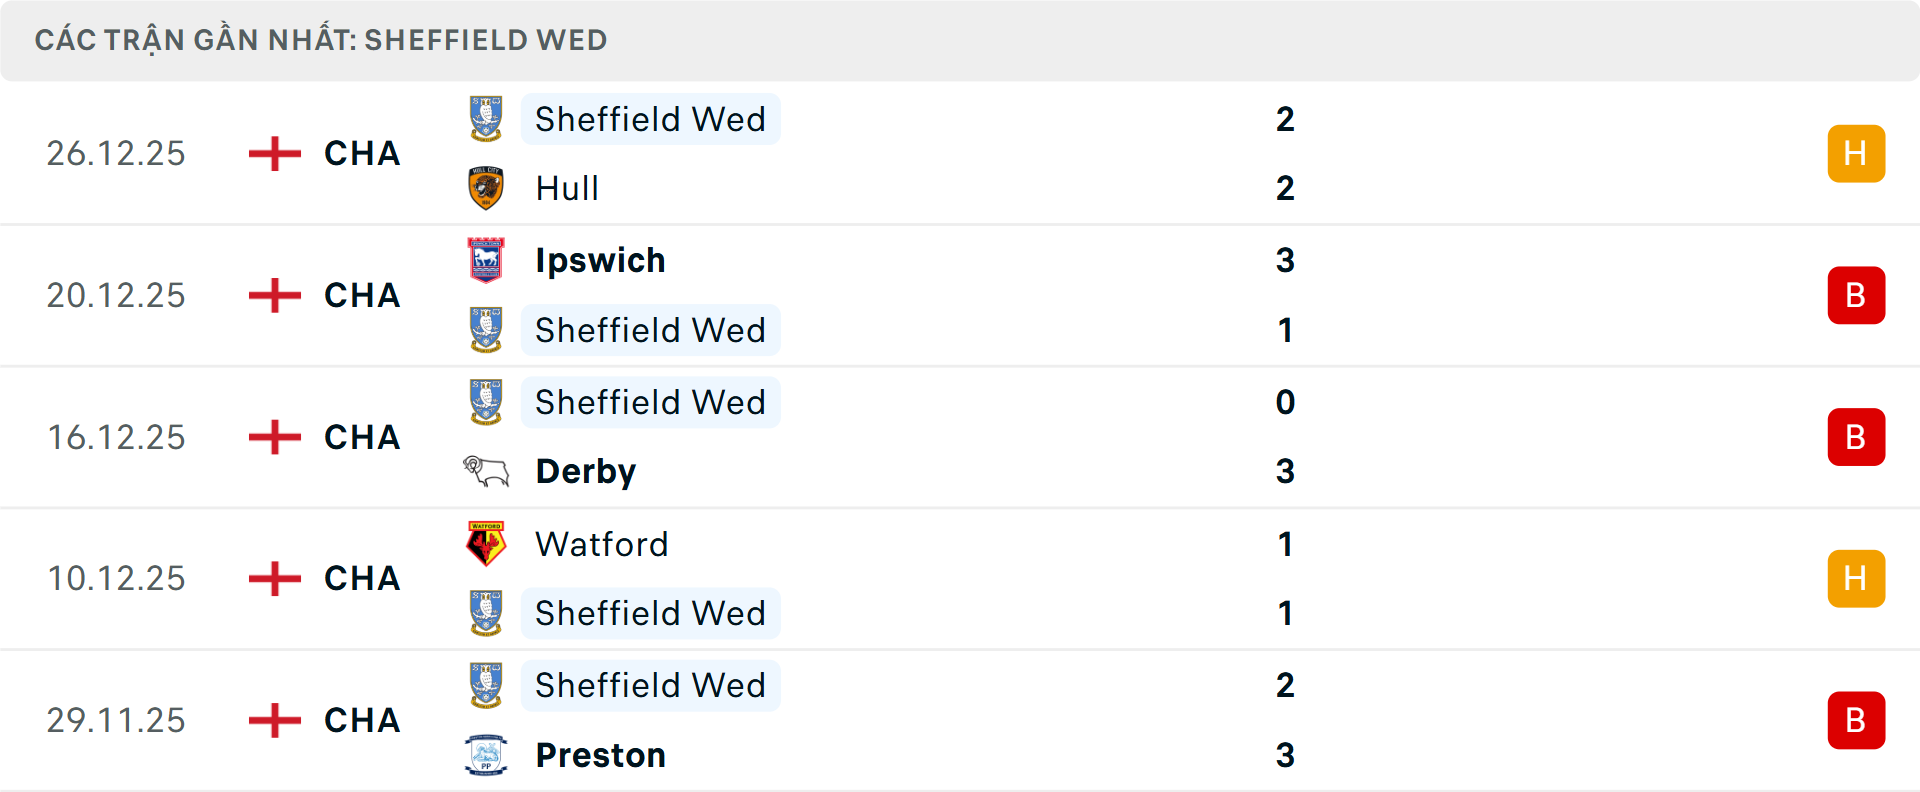Click the Sheffield Wed club crest icon
Image resolution: width=1920 pixels, height=792 pixels.
point(487,118)
